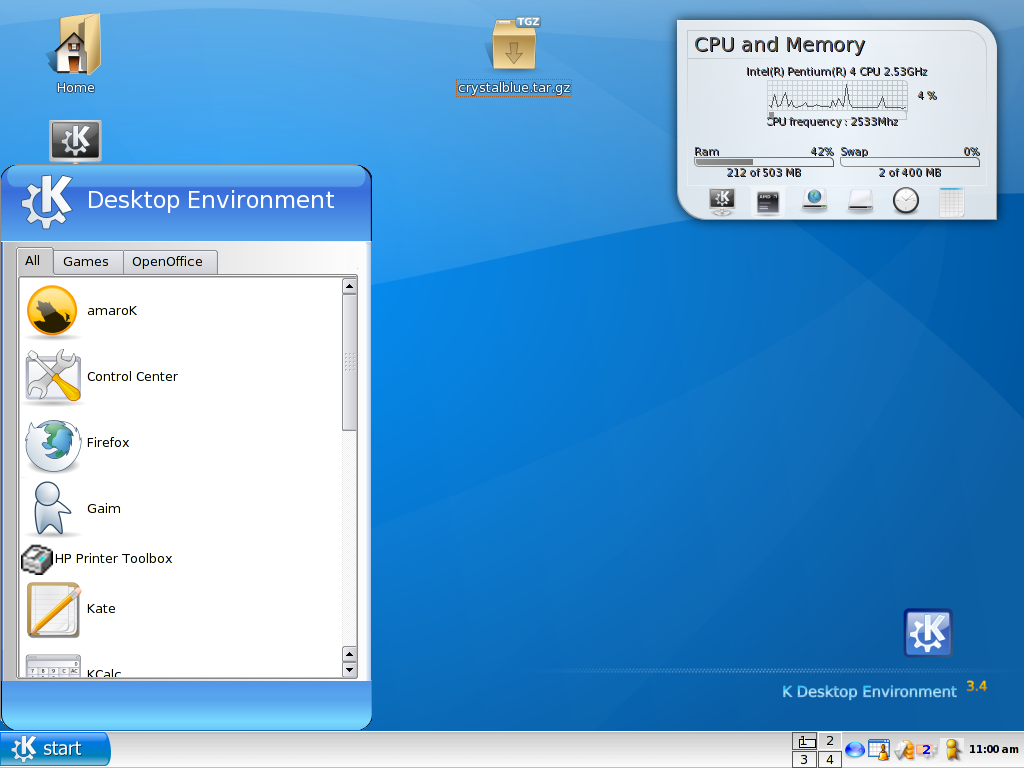The image size is (1024, 768).
Task: Select the network drive globe icon
Action: 814,199
